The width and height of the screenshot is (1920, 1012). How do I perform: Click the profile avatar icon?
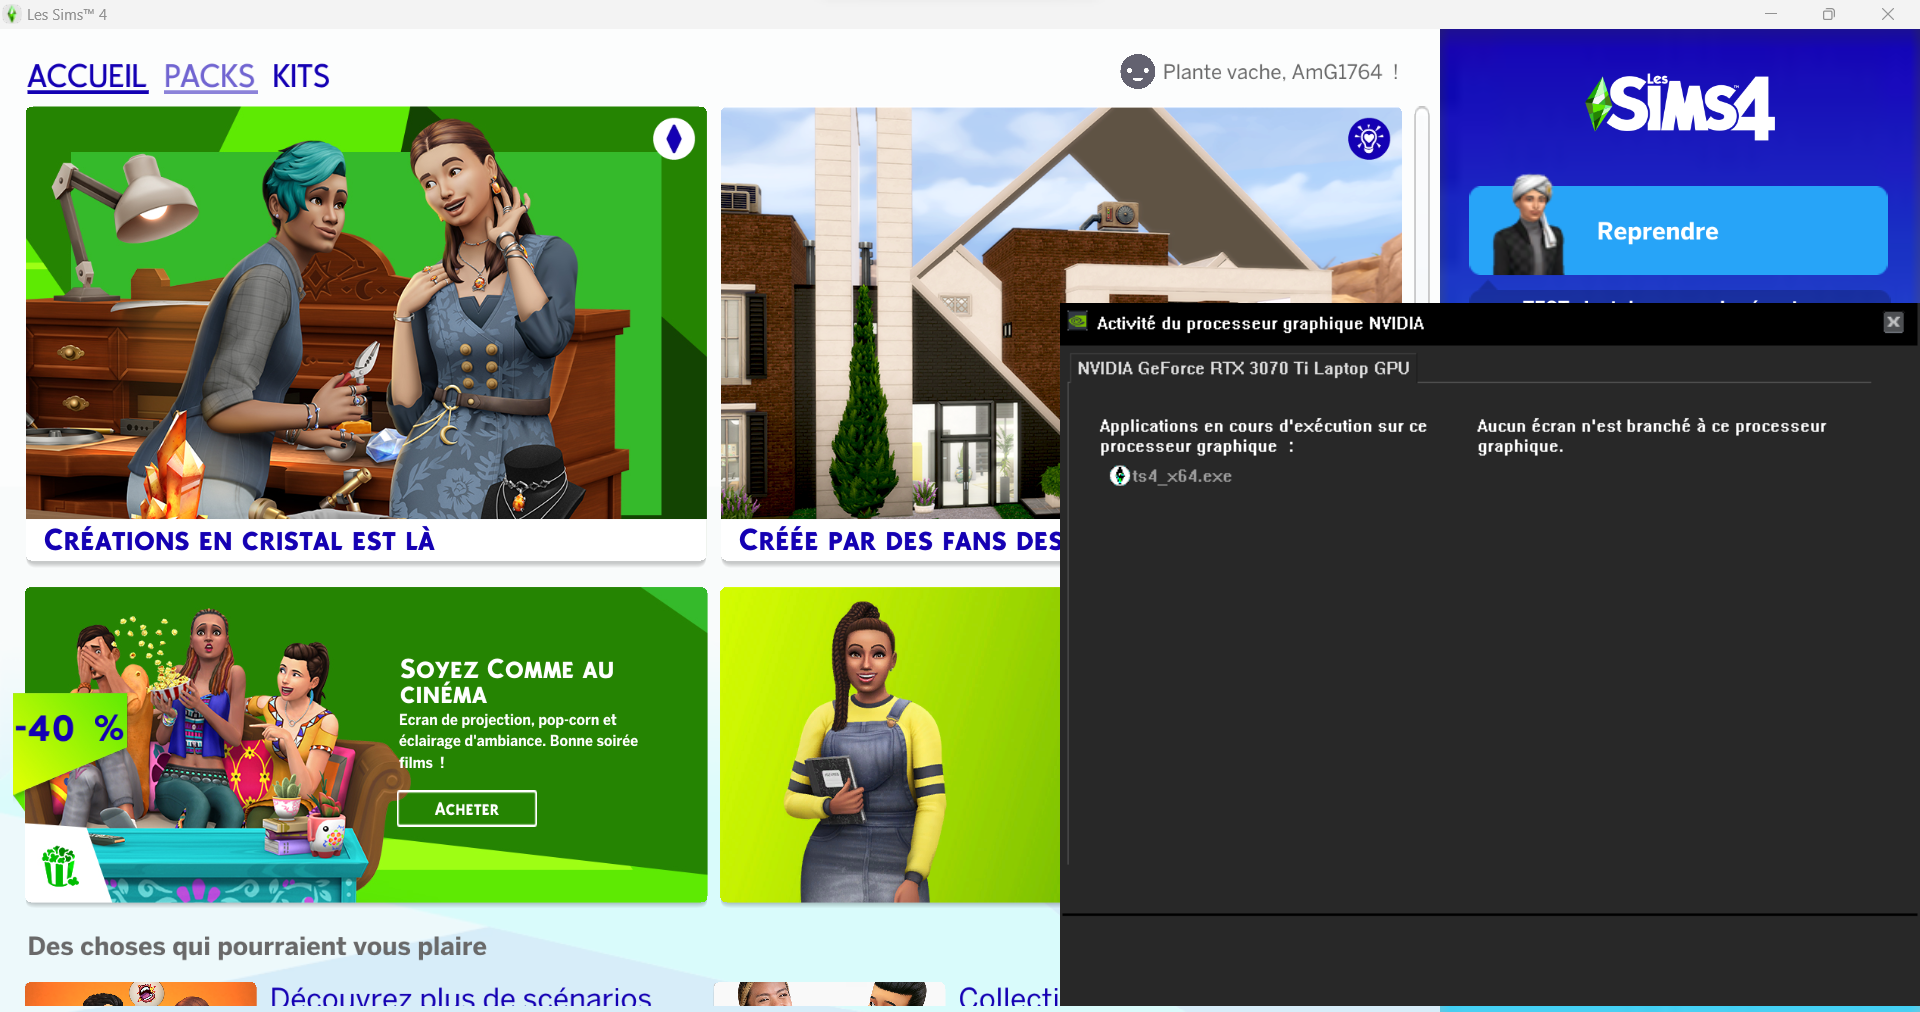click(x=1137, y=72)
